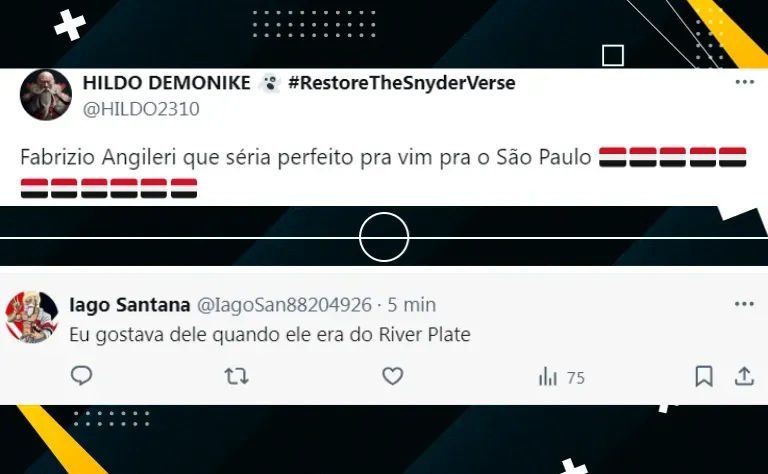768x474 pixels.
Task: Open the 5 min timestamp link
Action: [411, 305]
